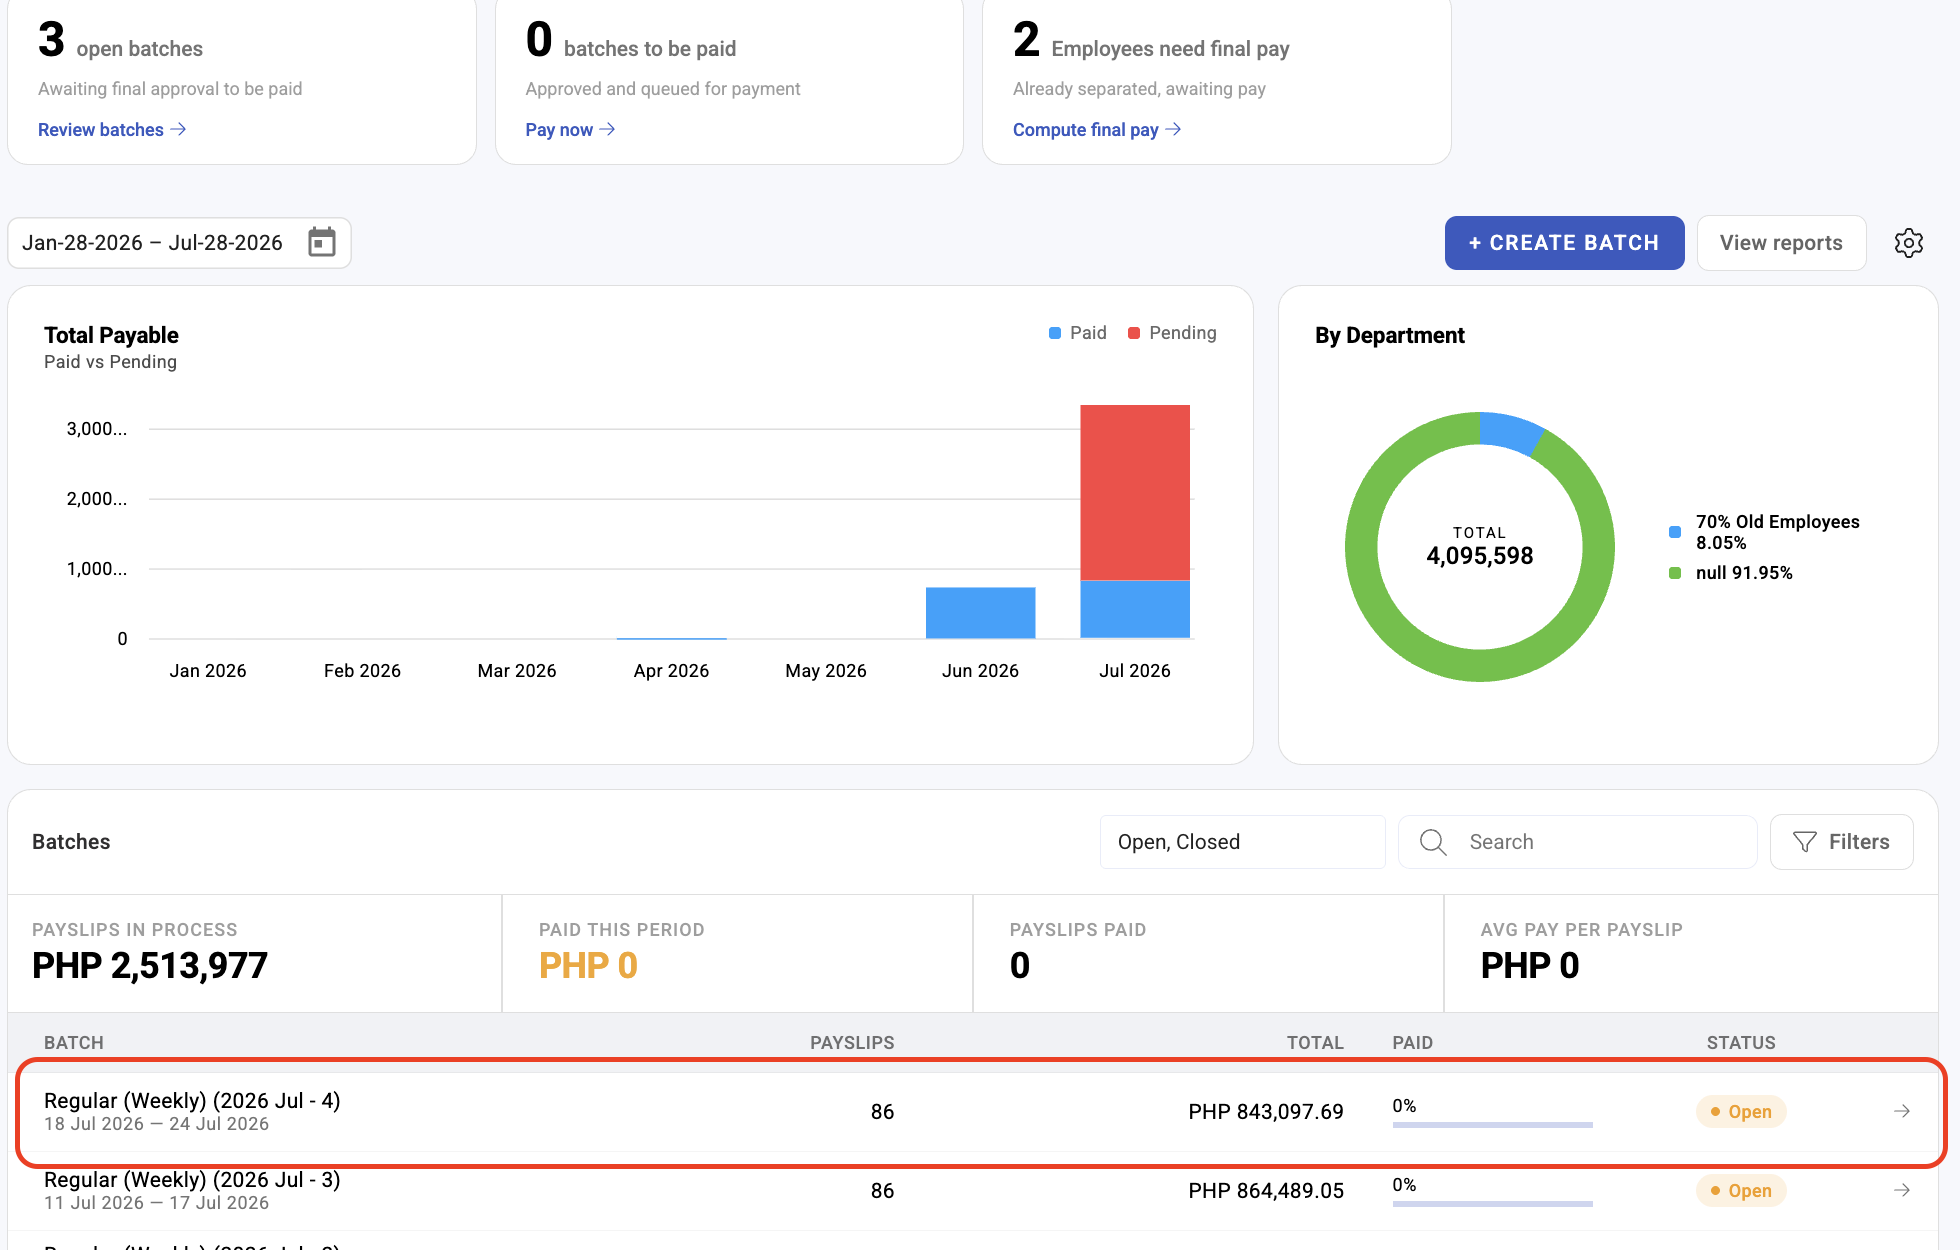The height and width of the screenshot is (1250, 1960).
Task: Click total PHP 864,489.05
Action: point(1266,1190)
